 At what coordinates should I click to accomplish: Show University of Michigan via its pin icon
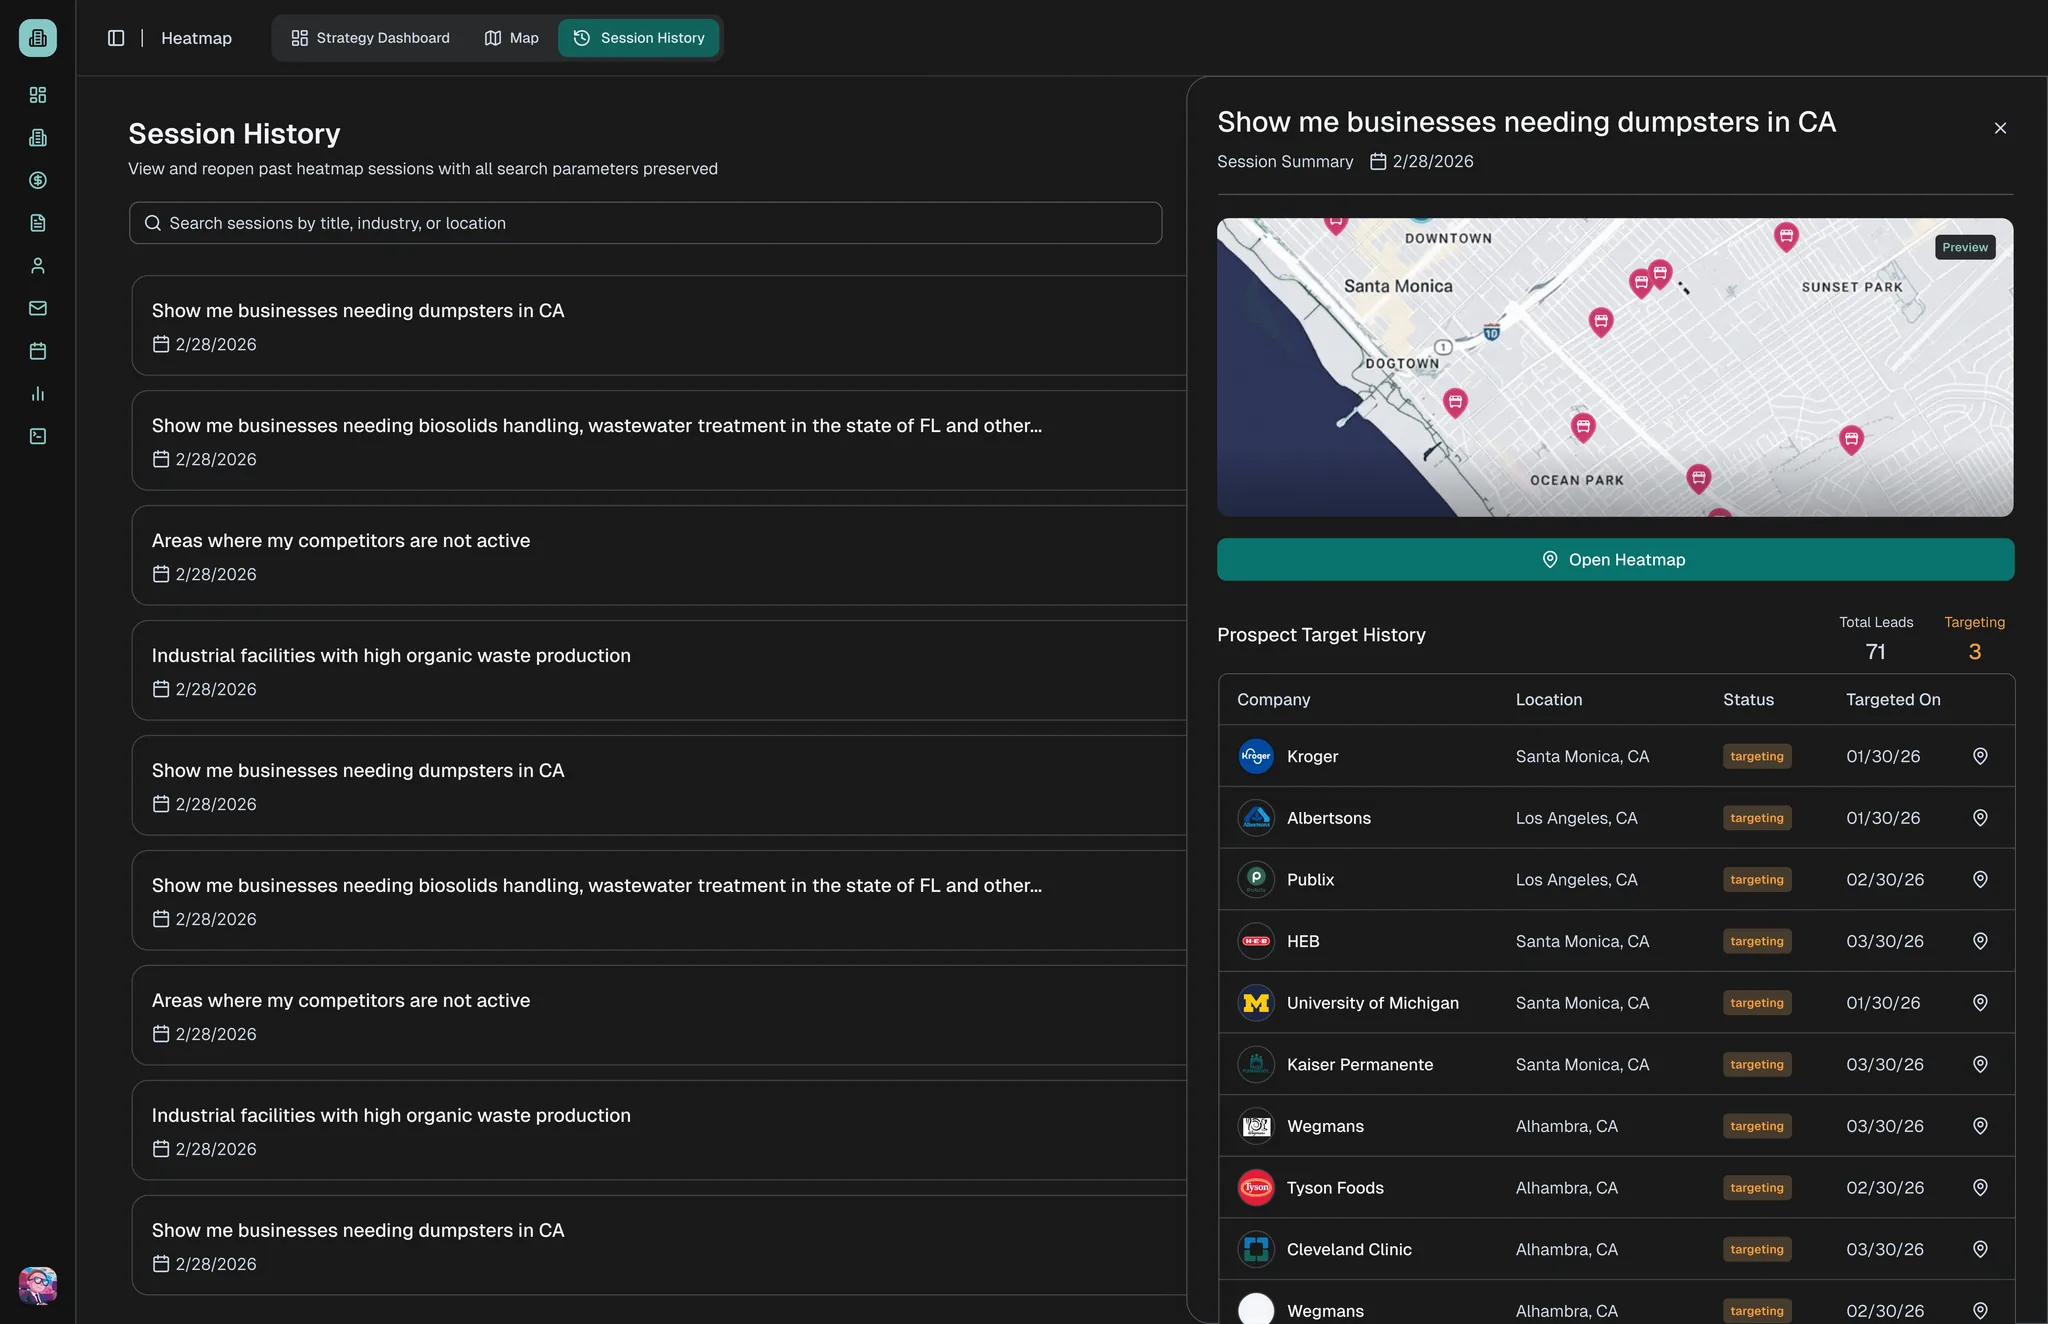1980,1003
